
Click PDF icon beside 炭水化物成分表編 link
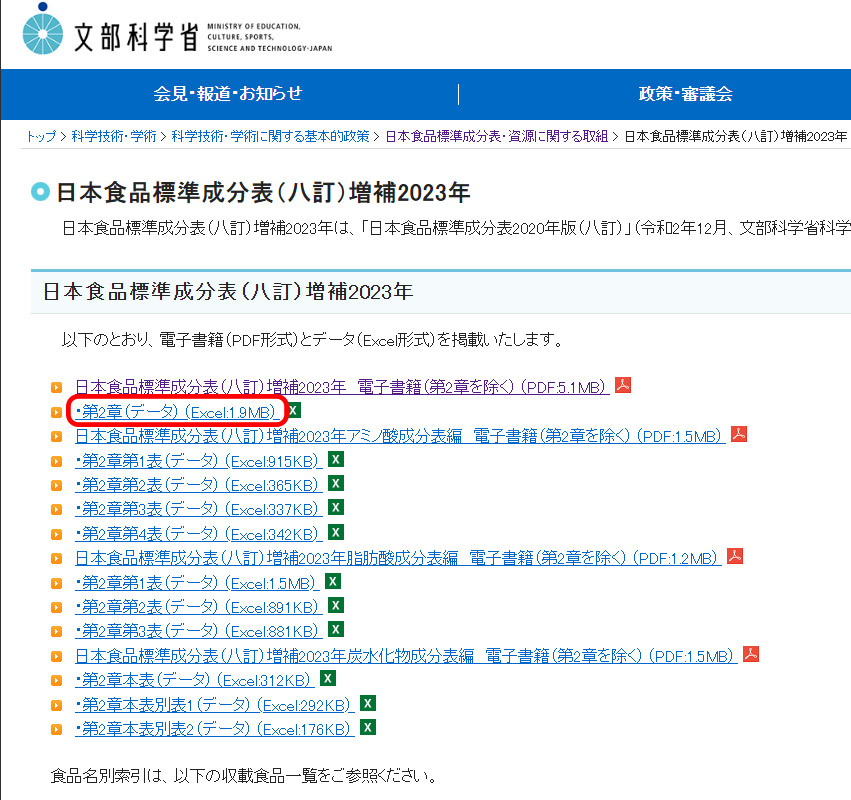tap(751, 654)
